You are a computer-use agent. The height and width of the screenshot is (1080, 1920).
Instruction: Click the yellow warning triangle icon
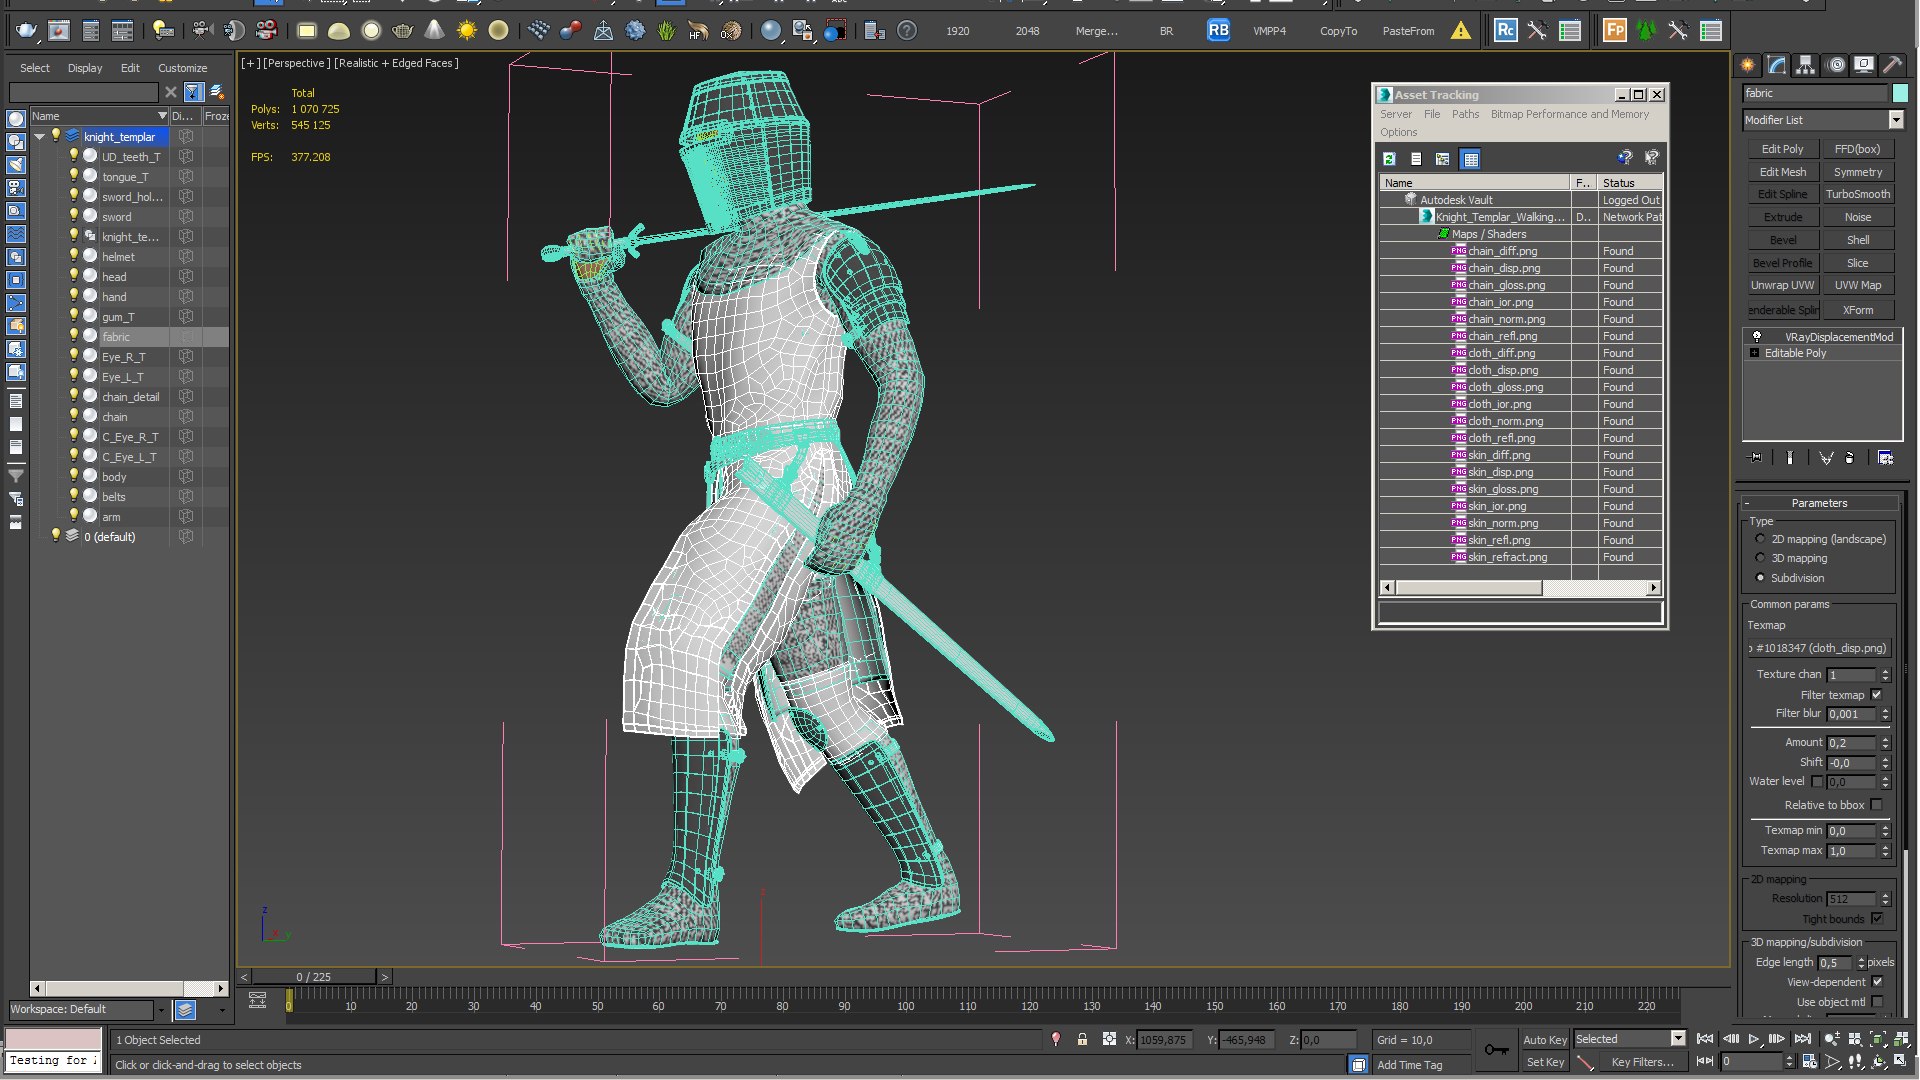(x=1461, y=31)
